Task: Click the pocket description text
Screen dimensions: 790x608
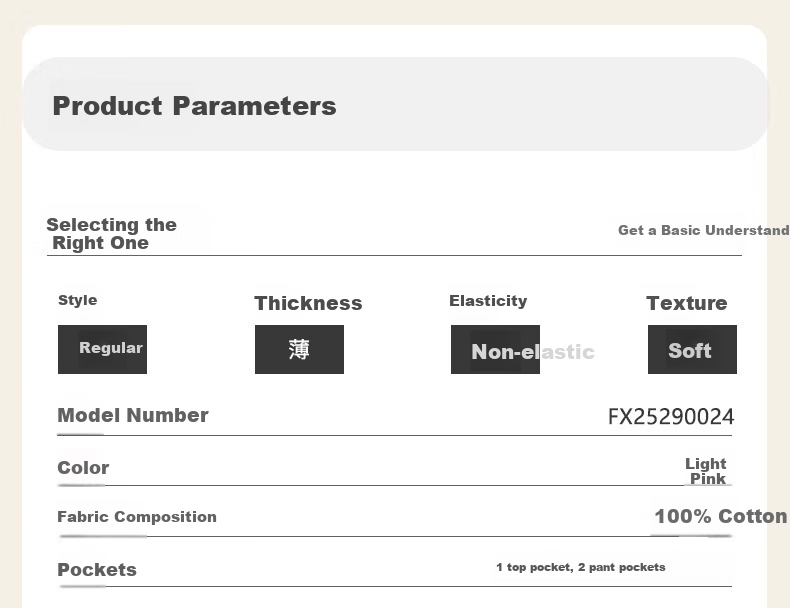Action: (580, 567)
